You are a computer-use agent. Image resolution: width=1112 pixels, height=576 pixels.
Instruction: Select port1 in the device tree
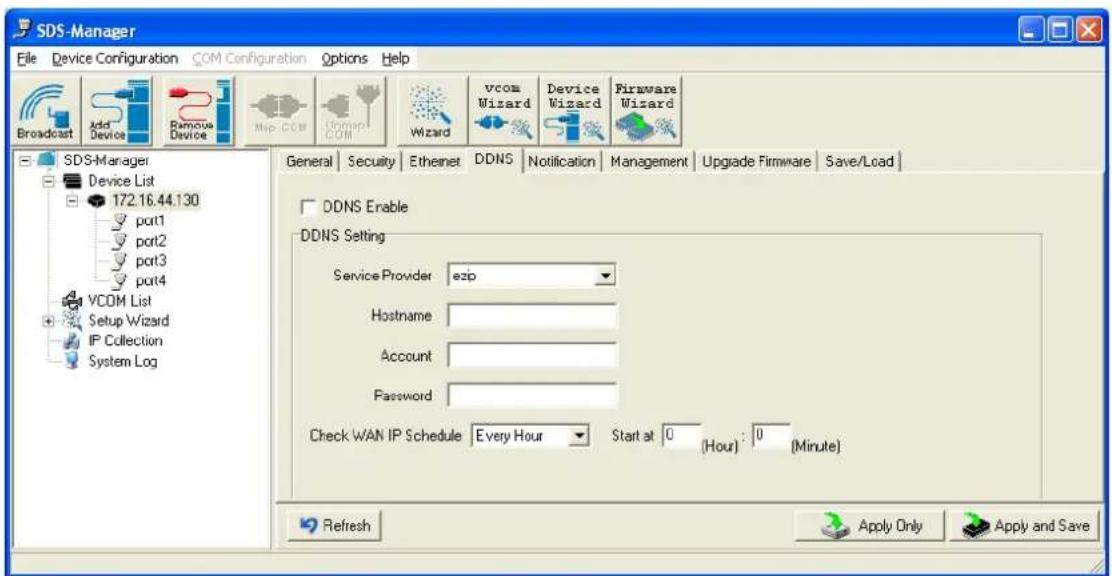coord(150,221)
